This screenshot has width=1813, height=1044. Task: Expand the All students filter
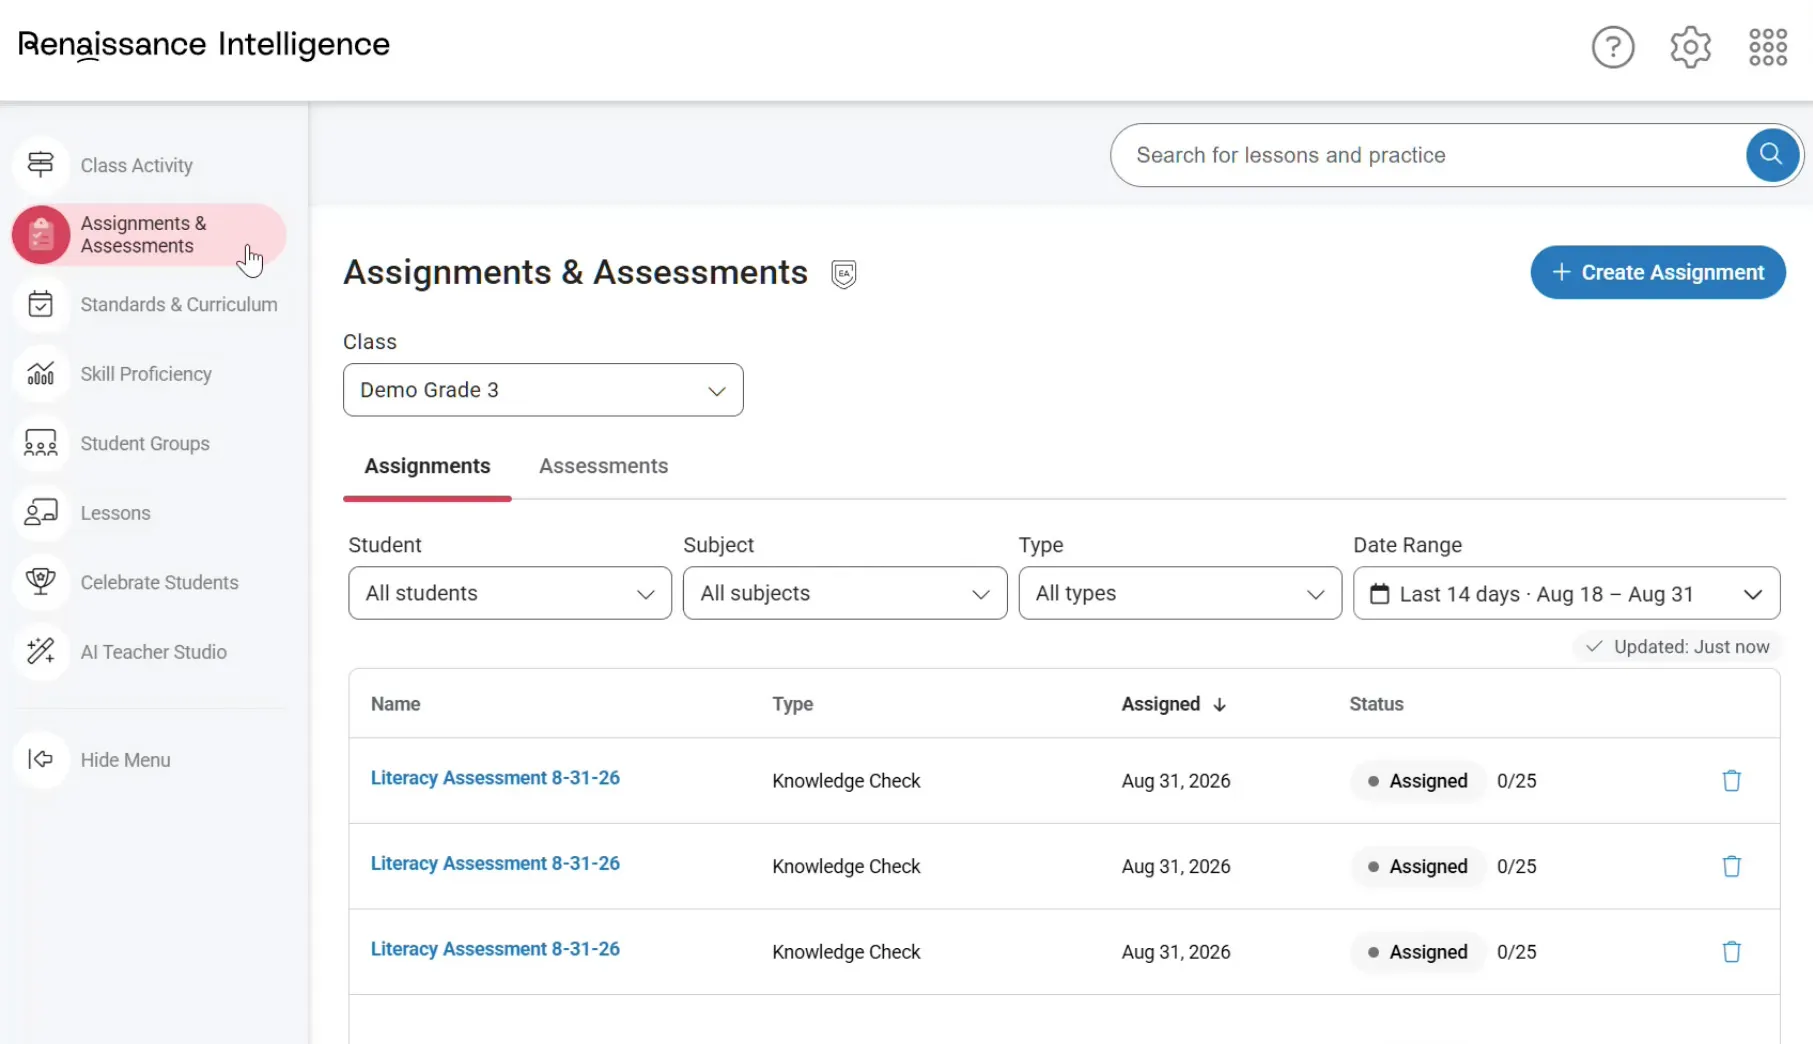click(510, 593)
